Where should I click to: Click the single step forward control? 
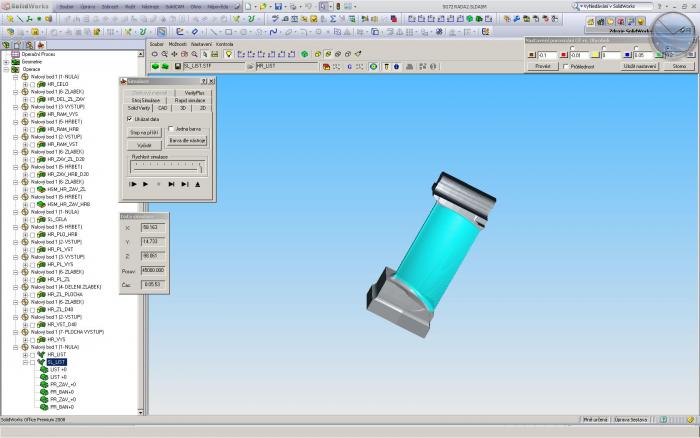click(x=171, y=184)
